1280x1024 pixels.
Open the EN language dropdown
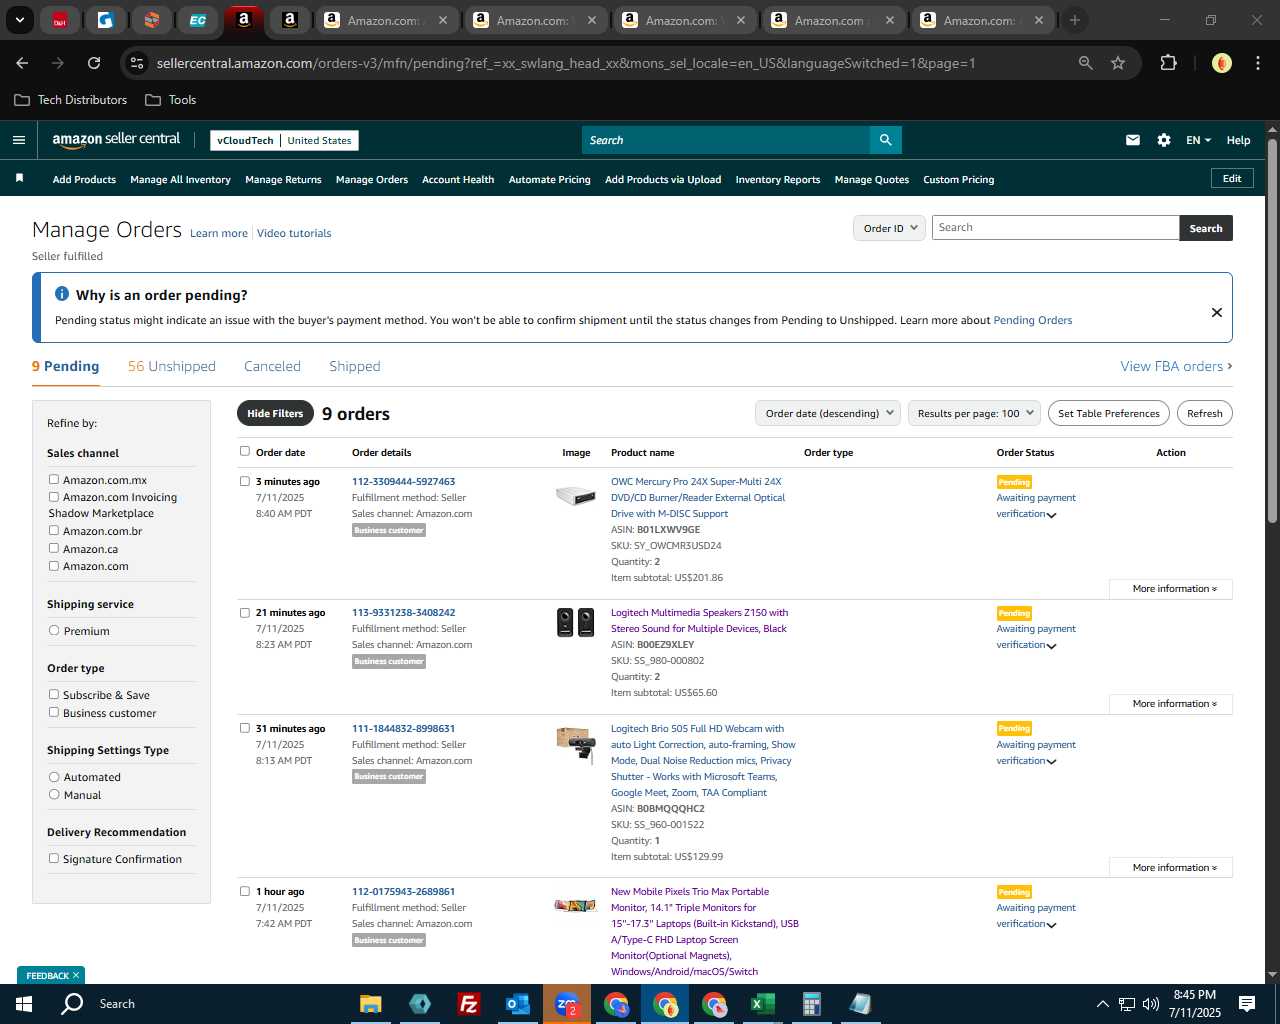coord(1198,140)
